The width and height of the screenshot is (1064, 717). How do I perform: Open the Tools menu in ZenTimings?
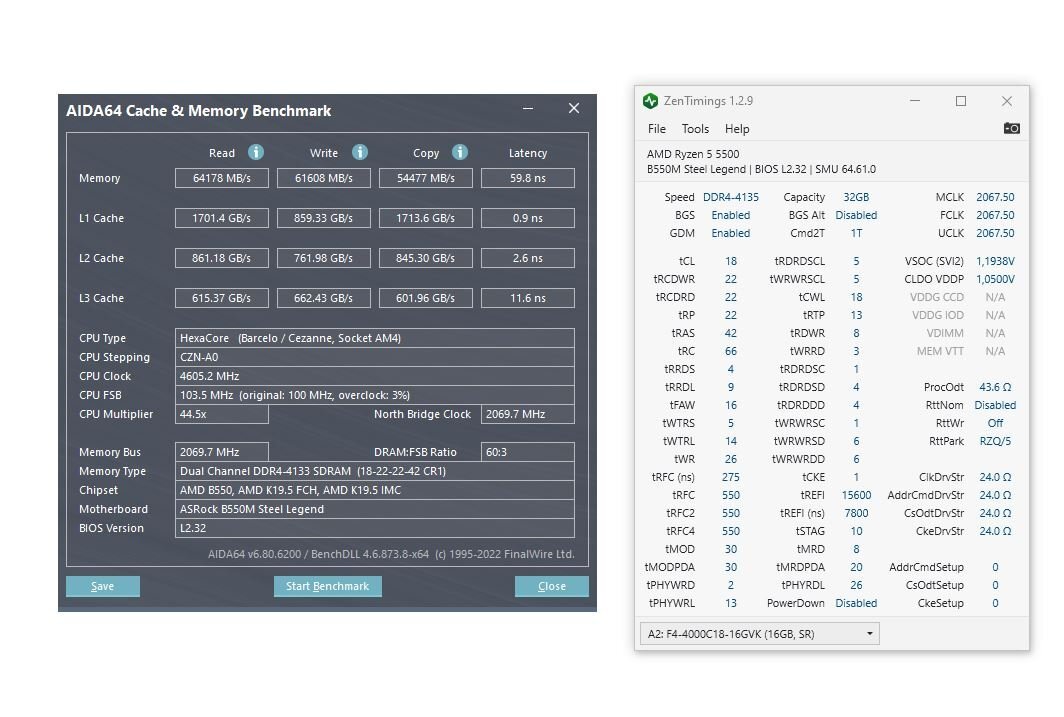695,129
